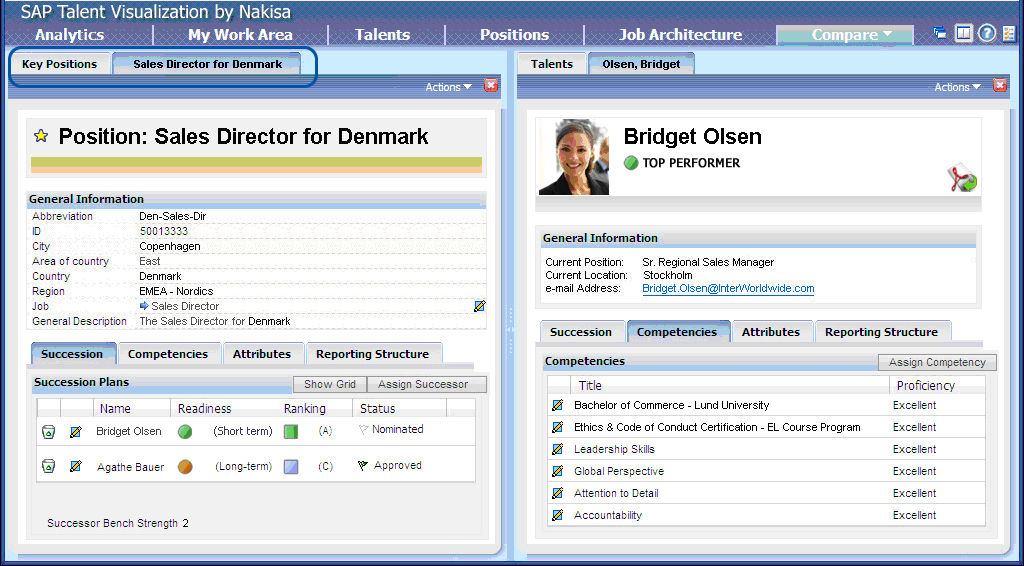The height and width of the screenshot is (566, 1024).
Task: Edit Accountability competency pencil icon
Action: pyautogui.click(x=558, y=515)
